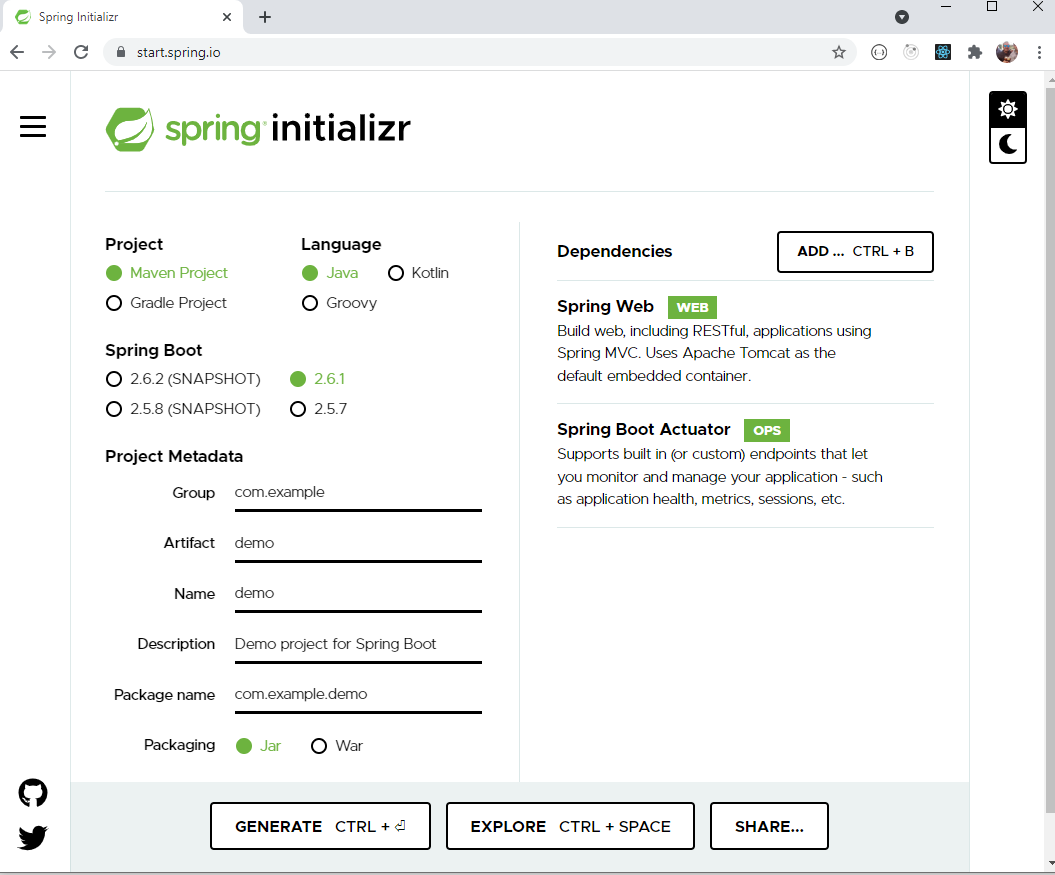Click the ADD dependencies button
This screenshot has height=875, width=1055.
tap(855, 252)
